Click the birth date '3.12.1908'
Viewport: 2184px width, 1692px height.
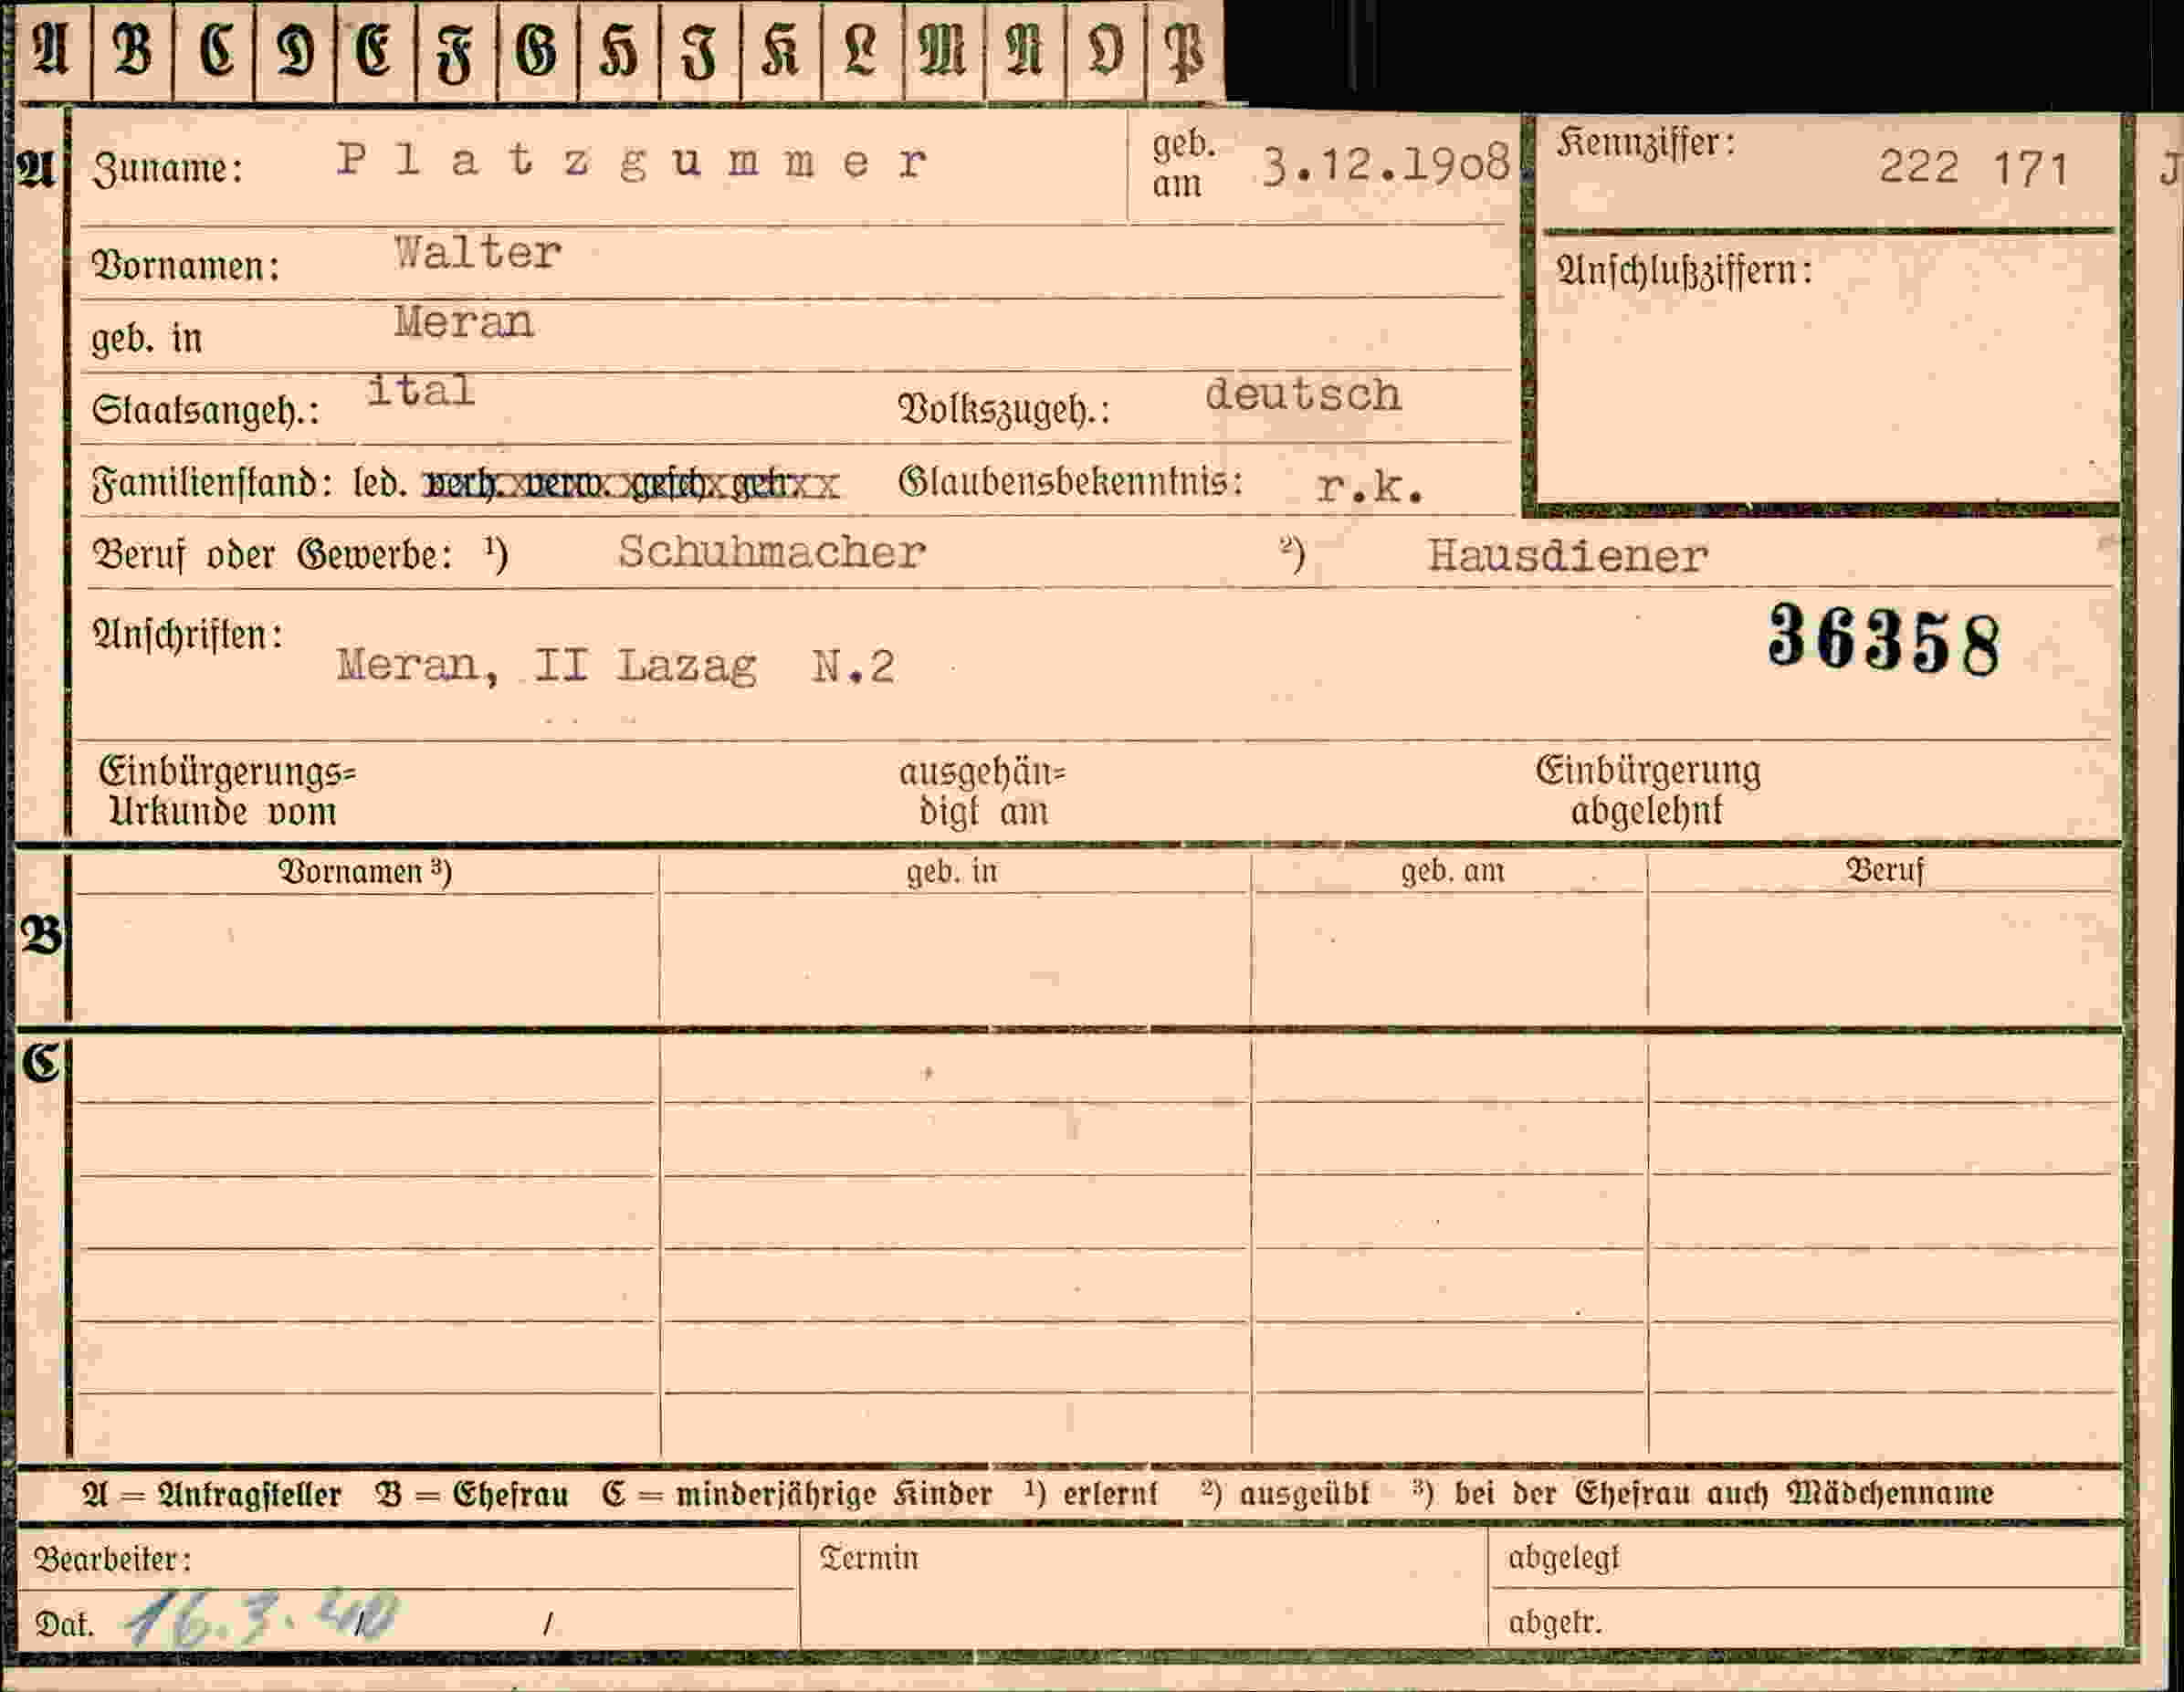1385,165
